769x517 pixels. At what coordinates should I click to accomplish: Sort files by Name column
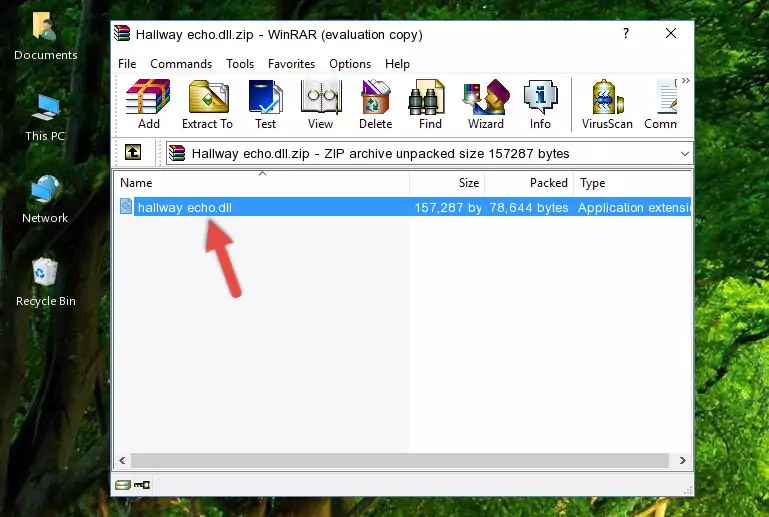pos(262,183)
